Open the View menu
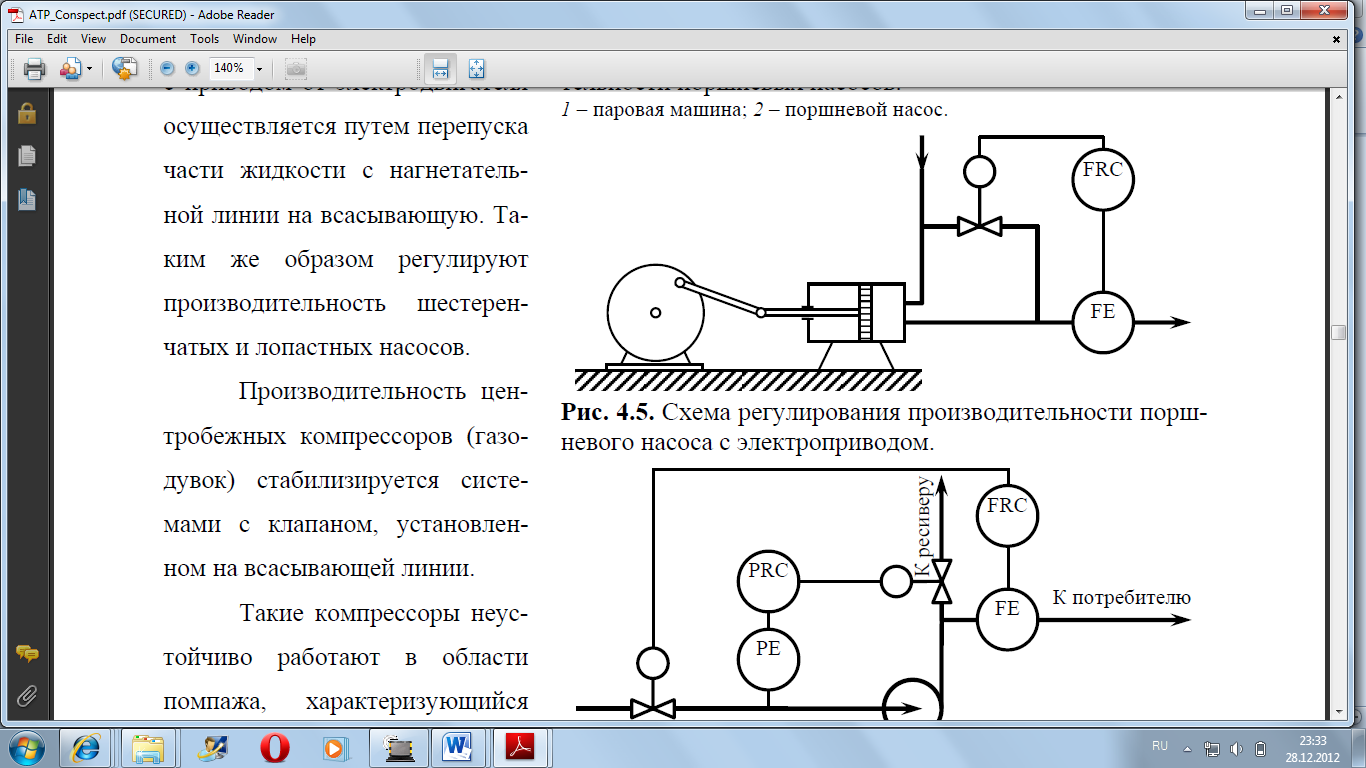This screenshot has height=768, width=1366. 93,39
